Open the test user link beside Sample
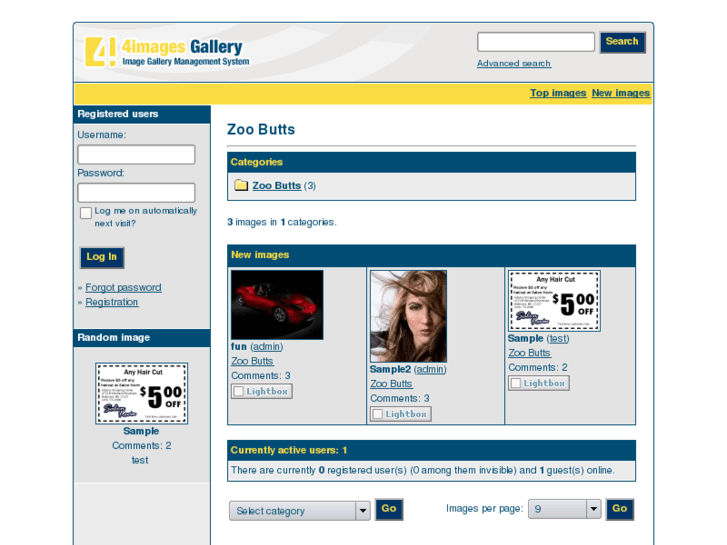727x545 pixels. [x=558, y=339]
